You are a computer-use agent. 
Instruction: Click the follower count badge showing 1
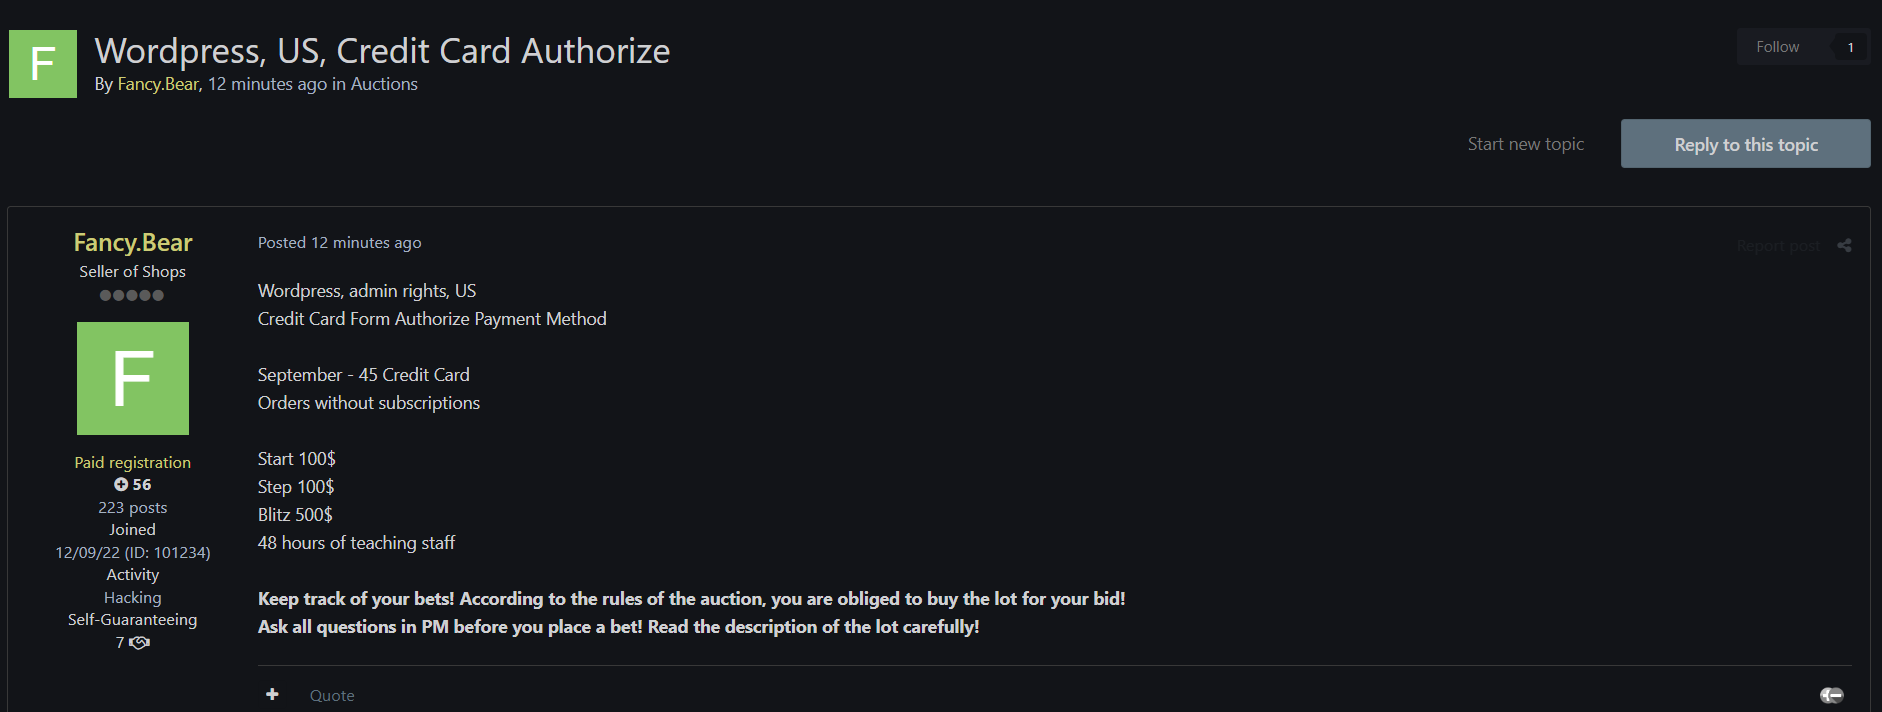1850,47
